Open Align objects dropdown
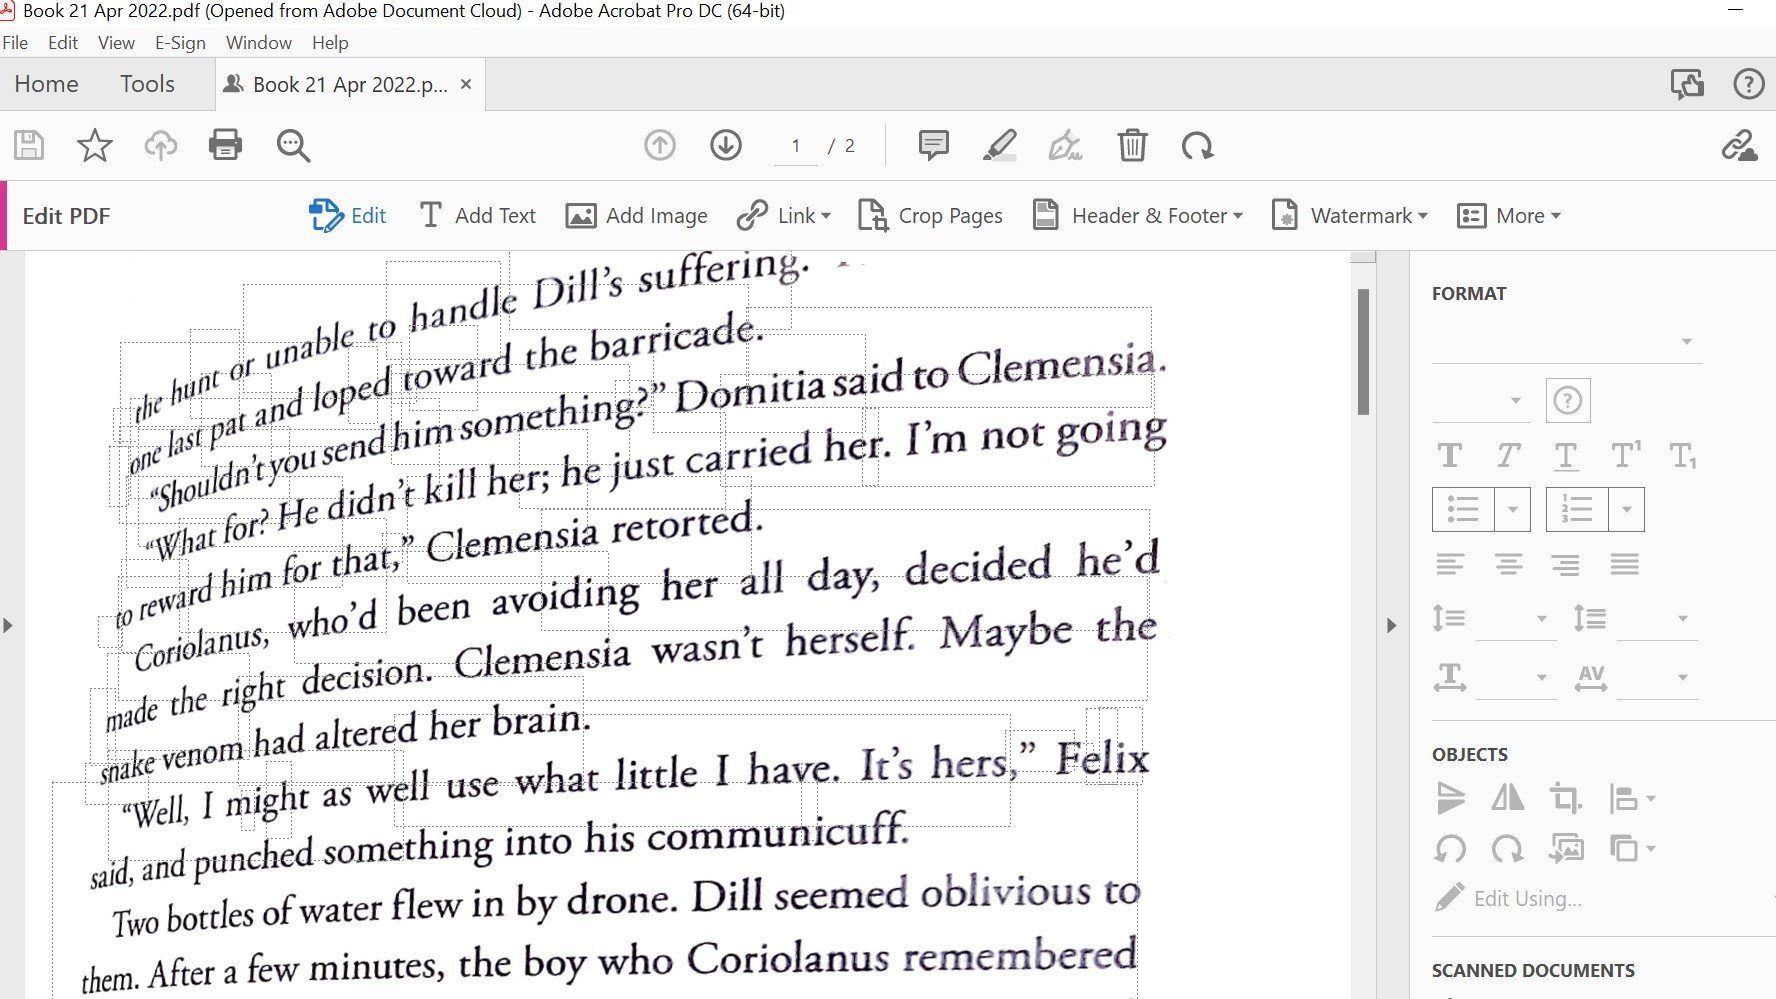The height and width of the screenshot is (999, 1776). point(1633,798)
